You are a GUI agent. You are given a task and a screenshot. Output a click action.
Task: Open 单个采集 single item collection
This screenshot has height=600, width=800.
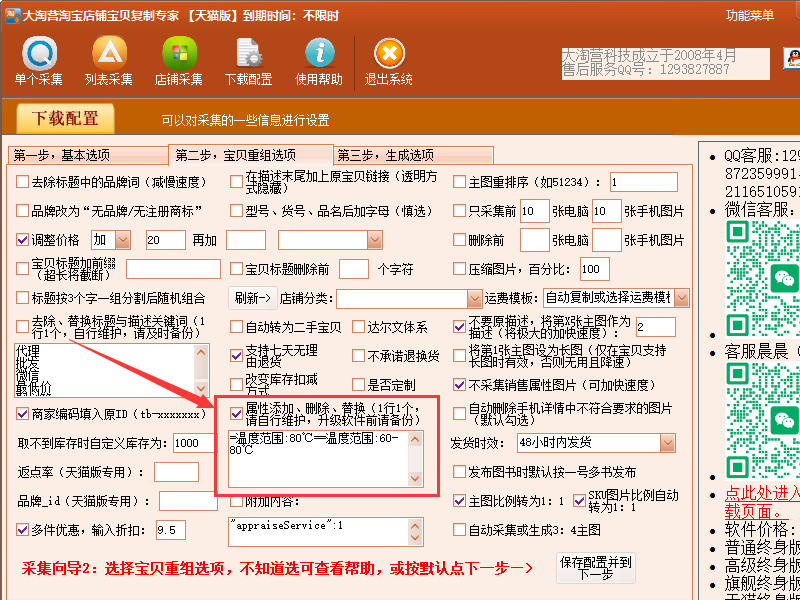tap(39, 61)
